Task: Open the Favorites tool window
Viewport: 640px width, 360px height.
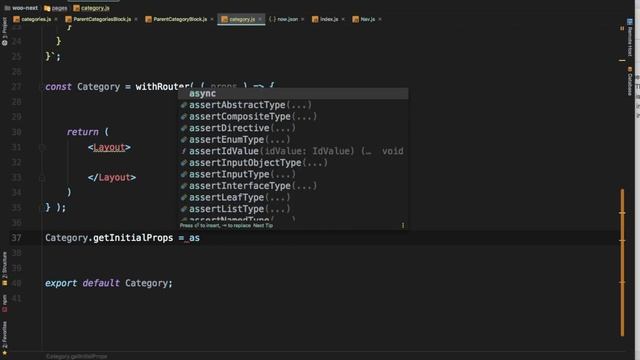Action: pos(4,338)
